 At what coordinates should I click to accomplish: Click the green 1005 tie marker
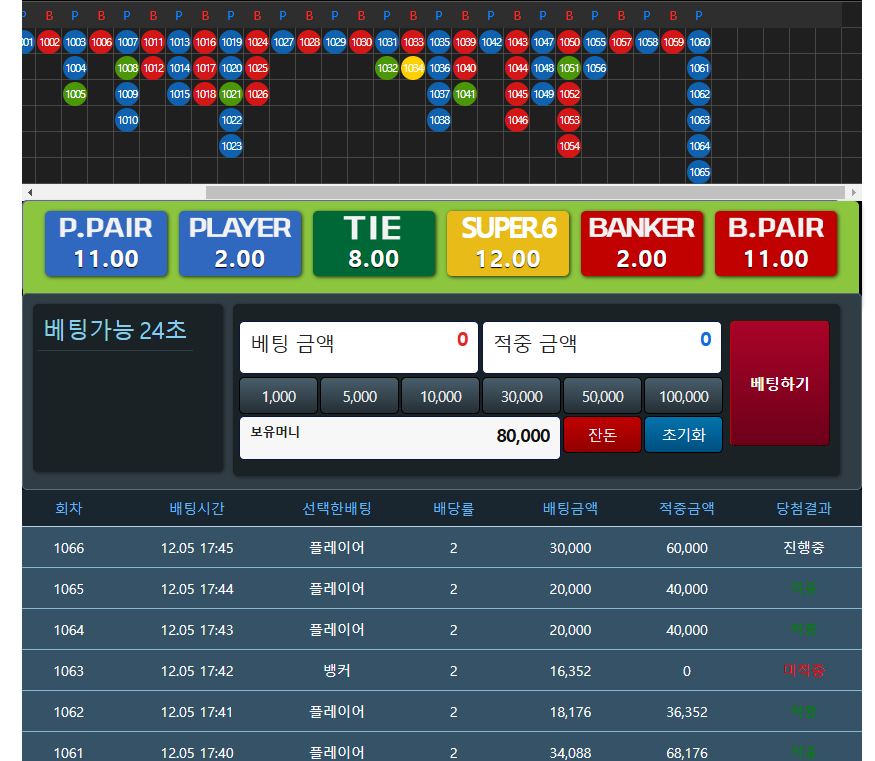click(75, 94)
